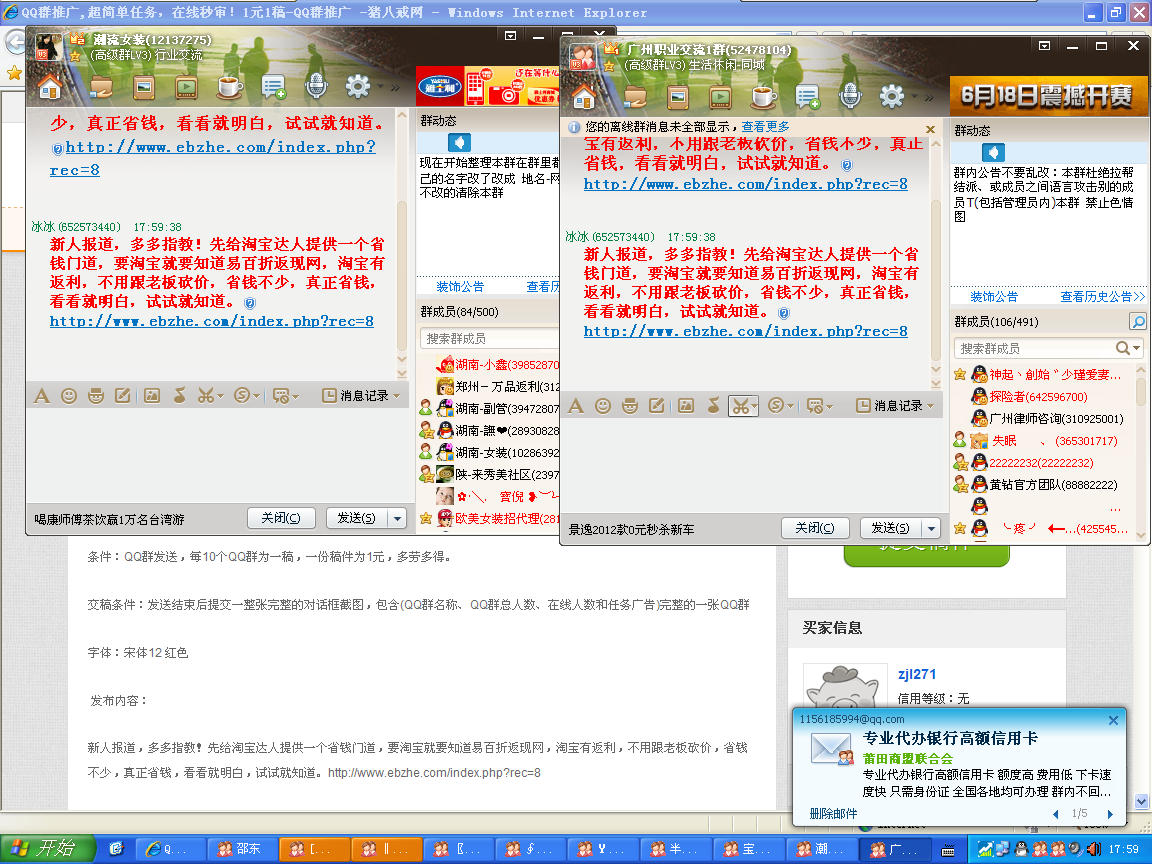Open the emoticon smiley picker
The image size is (1152, 864).
click(603, 405)
